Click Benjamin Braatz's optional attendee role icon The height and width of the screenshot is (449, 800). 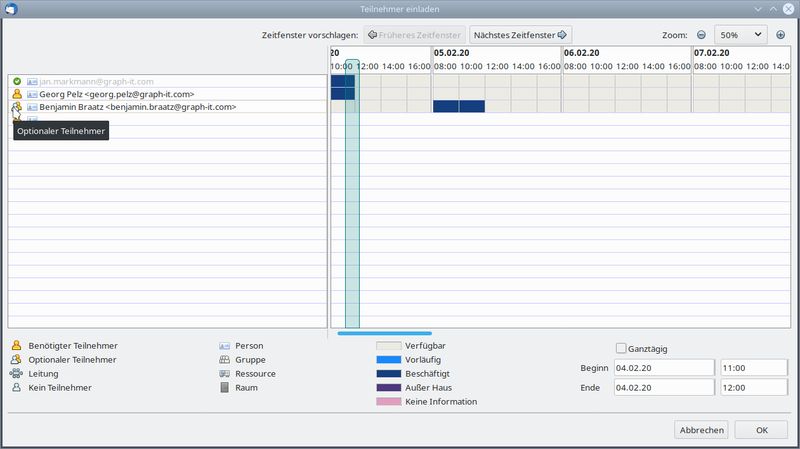coord(16,106)
